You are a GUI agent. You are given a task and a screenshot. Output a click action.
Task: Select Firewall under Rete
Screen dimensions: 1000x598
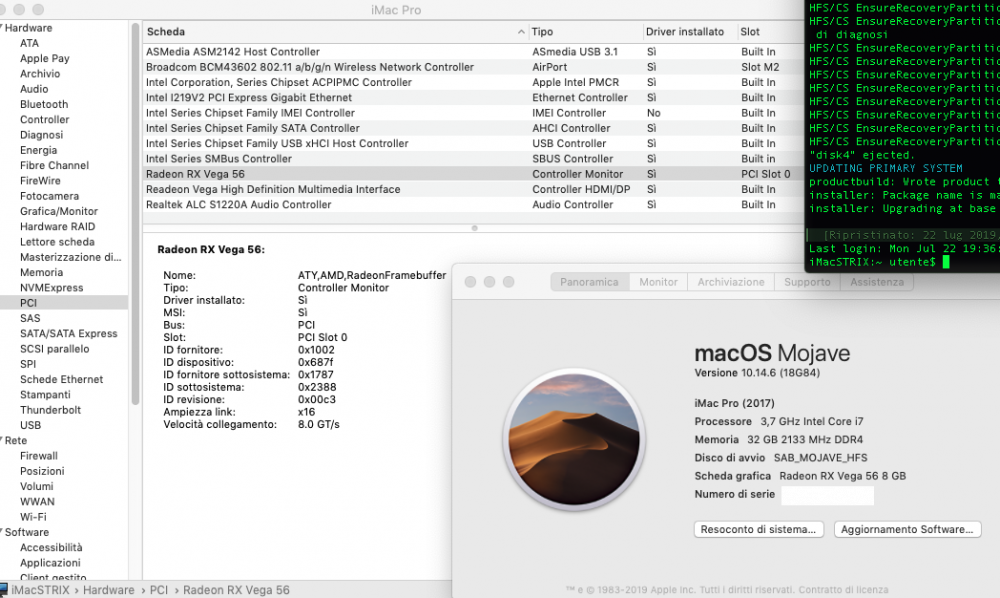click(38, 456)
